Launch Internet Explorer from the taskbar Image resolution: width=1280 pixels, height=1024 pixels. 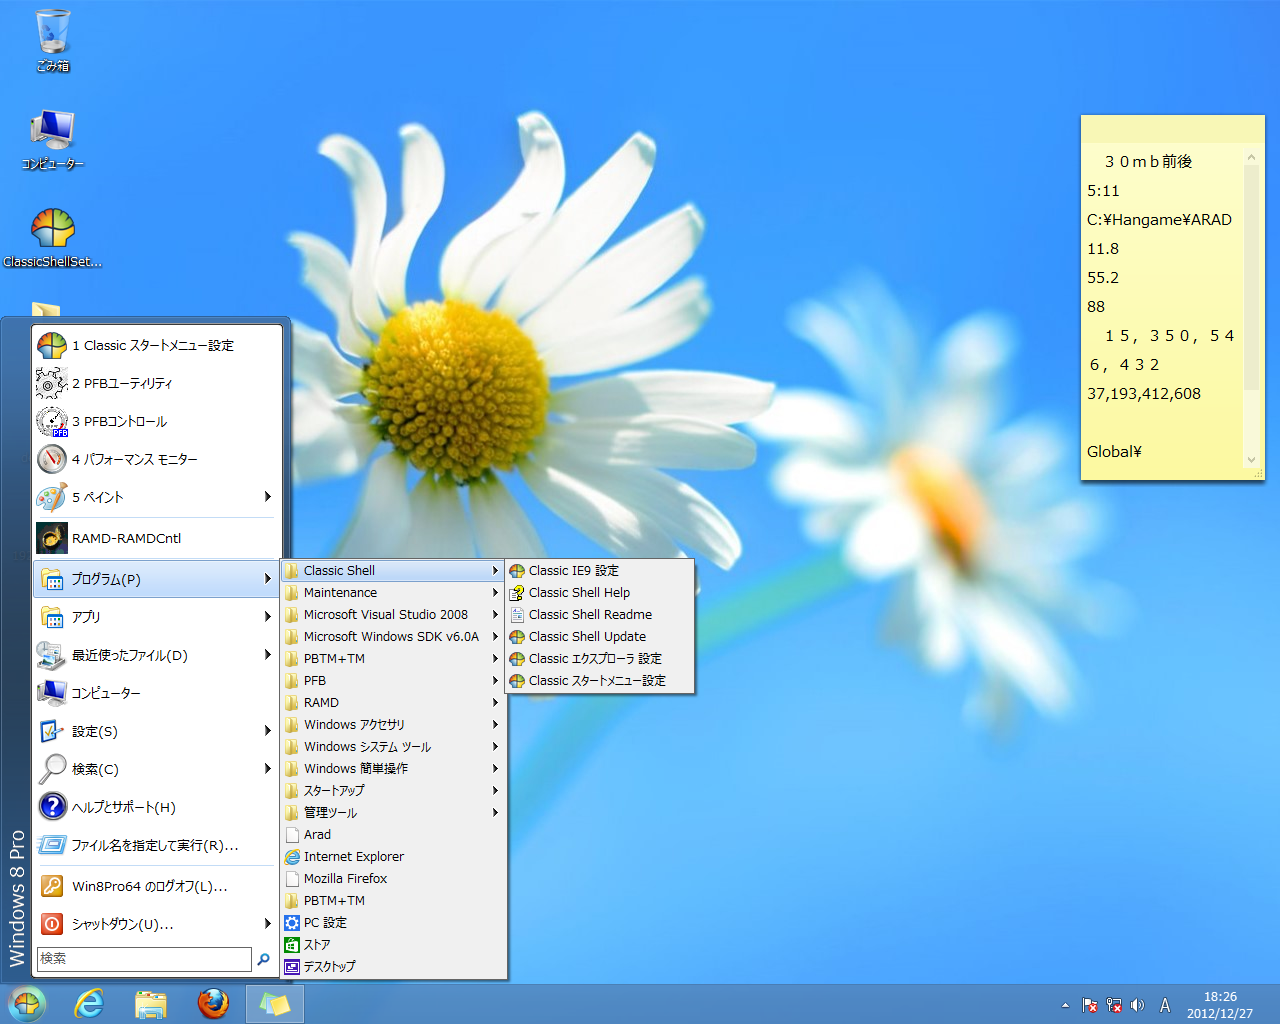pos(89,1003)
